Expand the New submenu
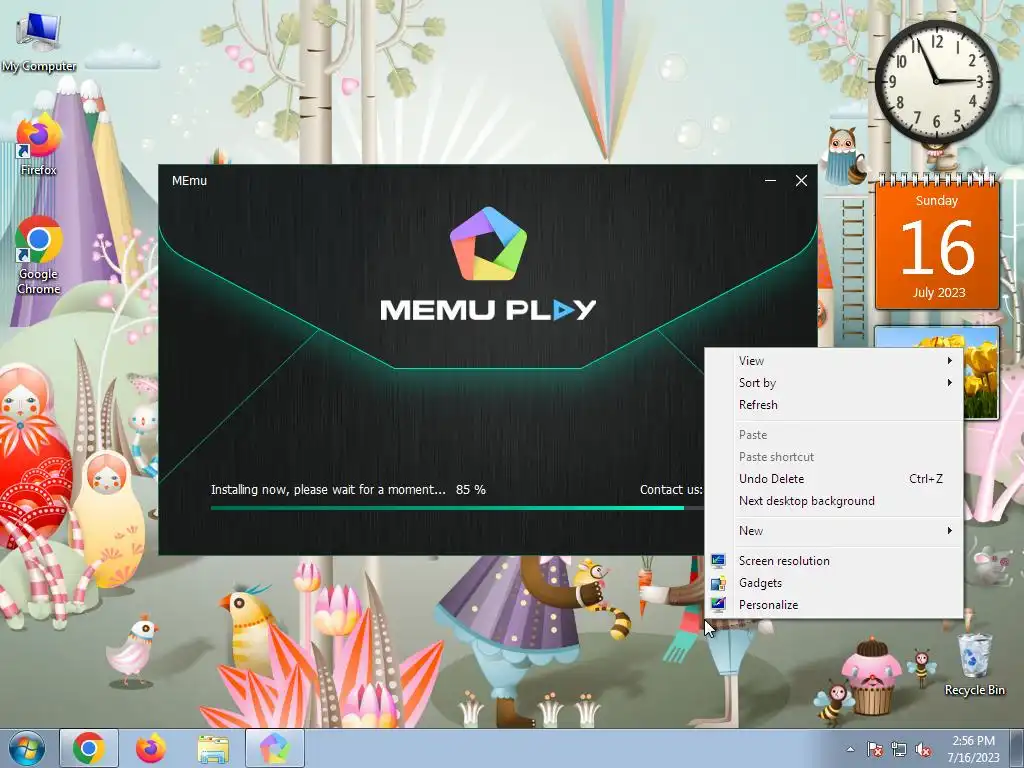The height and width of the screenshot is (768, 1024). pyautogui.click(x=833, y=531)
